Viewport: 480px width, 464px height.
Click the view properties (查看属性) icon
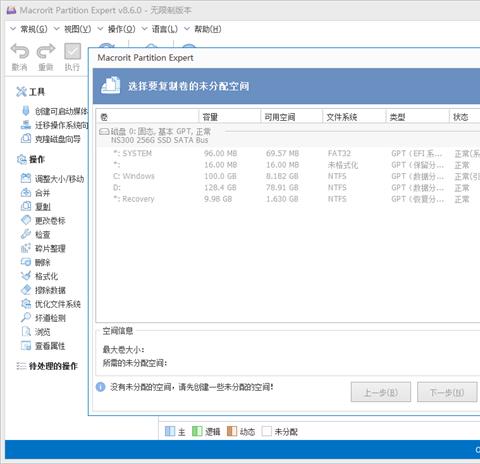tap(26, 346)
